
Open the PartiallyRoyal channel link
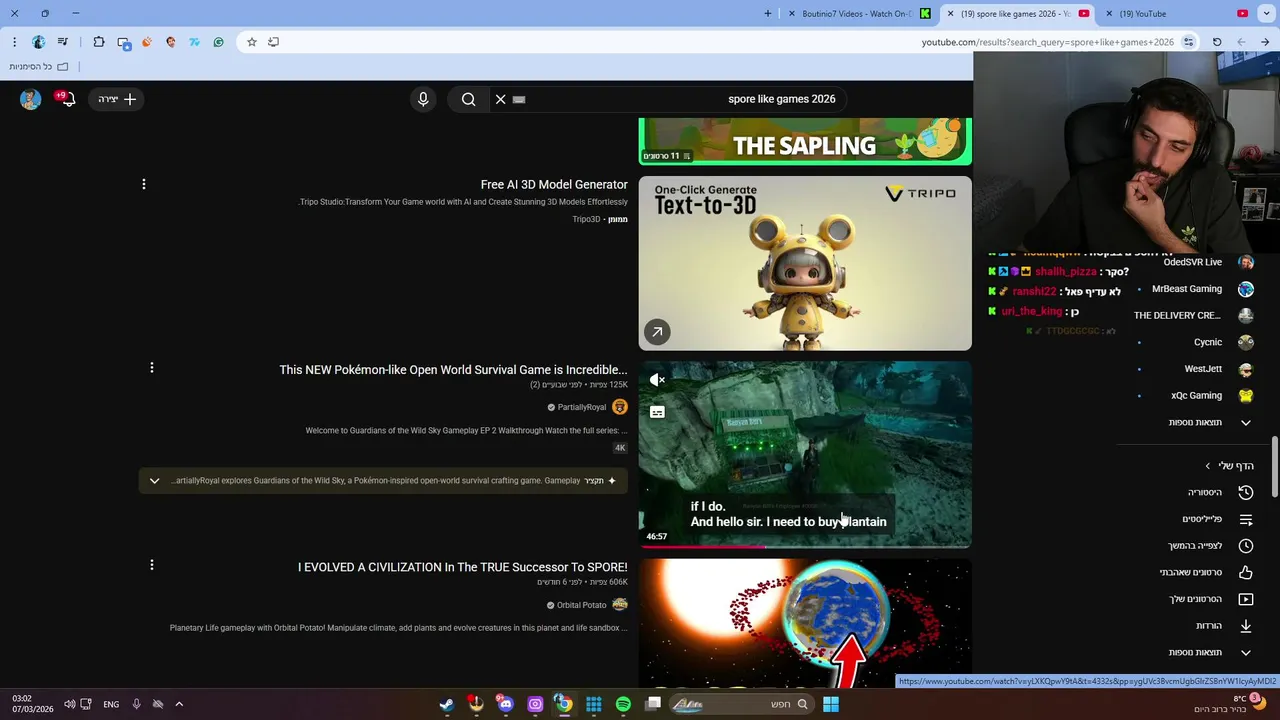(x=581, y=407)
